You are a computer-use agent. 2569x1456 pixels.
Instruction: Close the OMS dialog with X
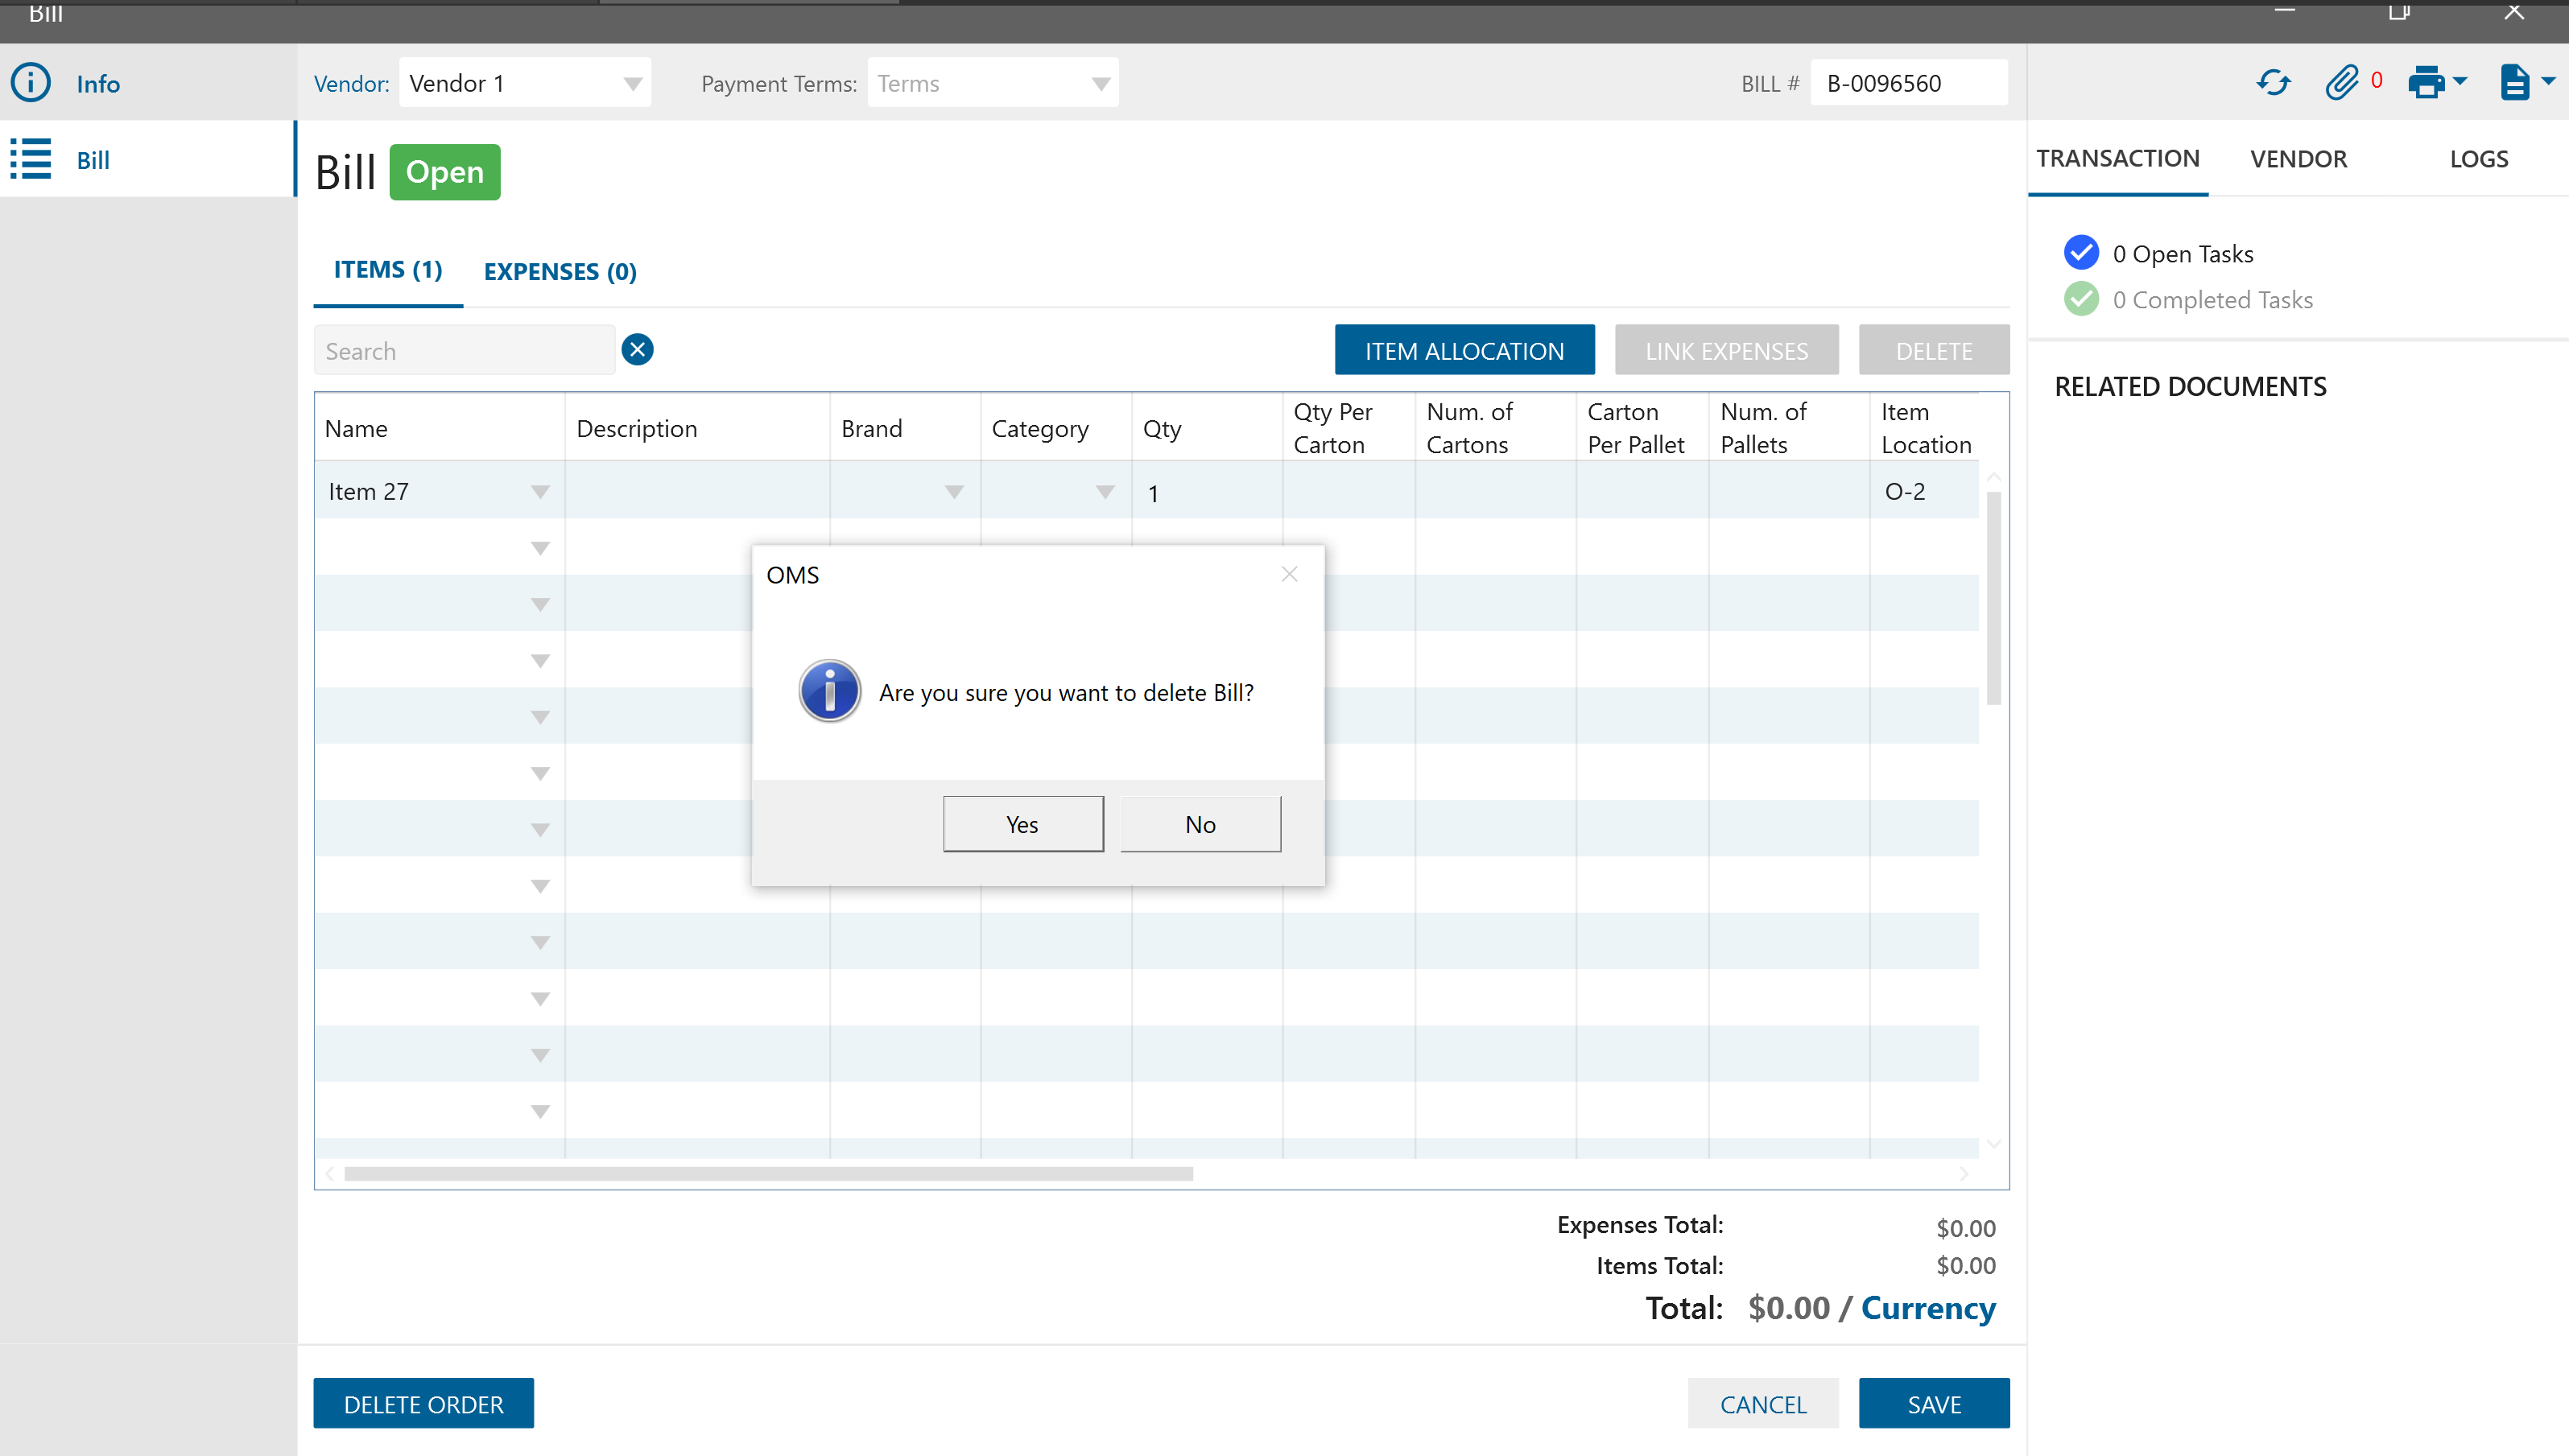point(1289,574)
